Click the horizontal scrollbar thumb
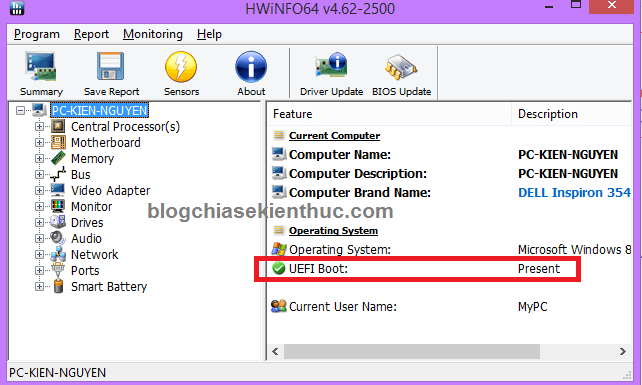642x385 pixels. point(412,351)
